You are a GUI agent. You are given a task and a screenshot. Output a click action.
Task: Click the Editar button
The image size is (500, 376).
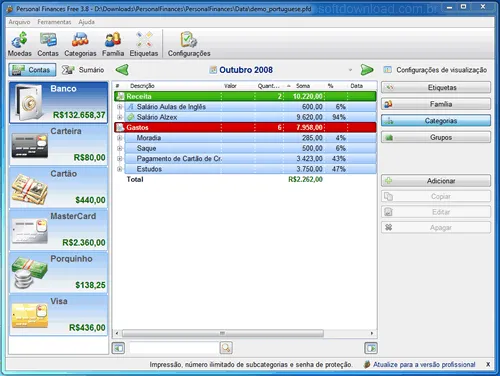436,212
